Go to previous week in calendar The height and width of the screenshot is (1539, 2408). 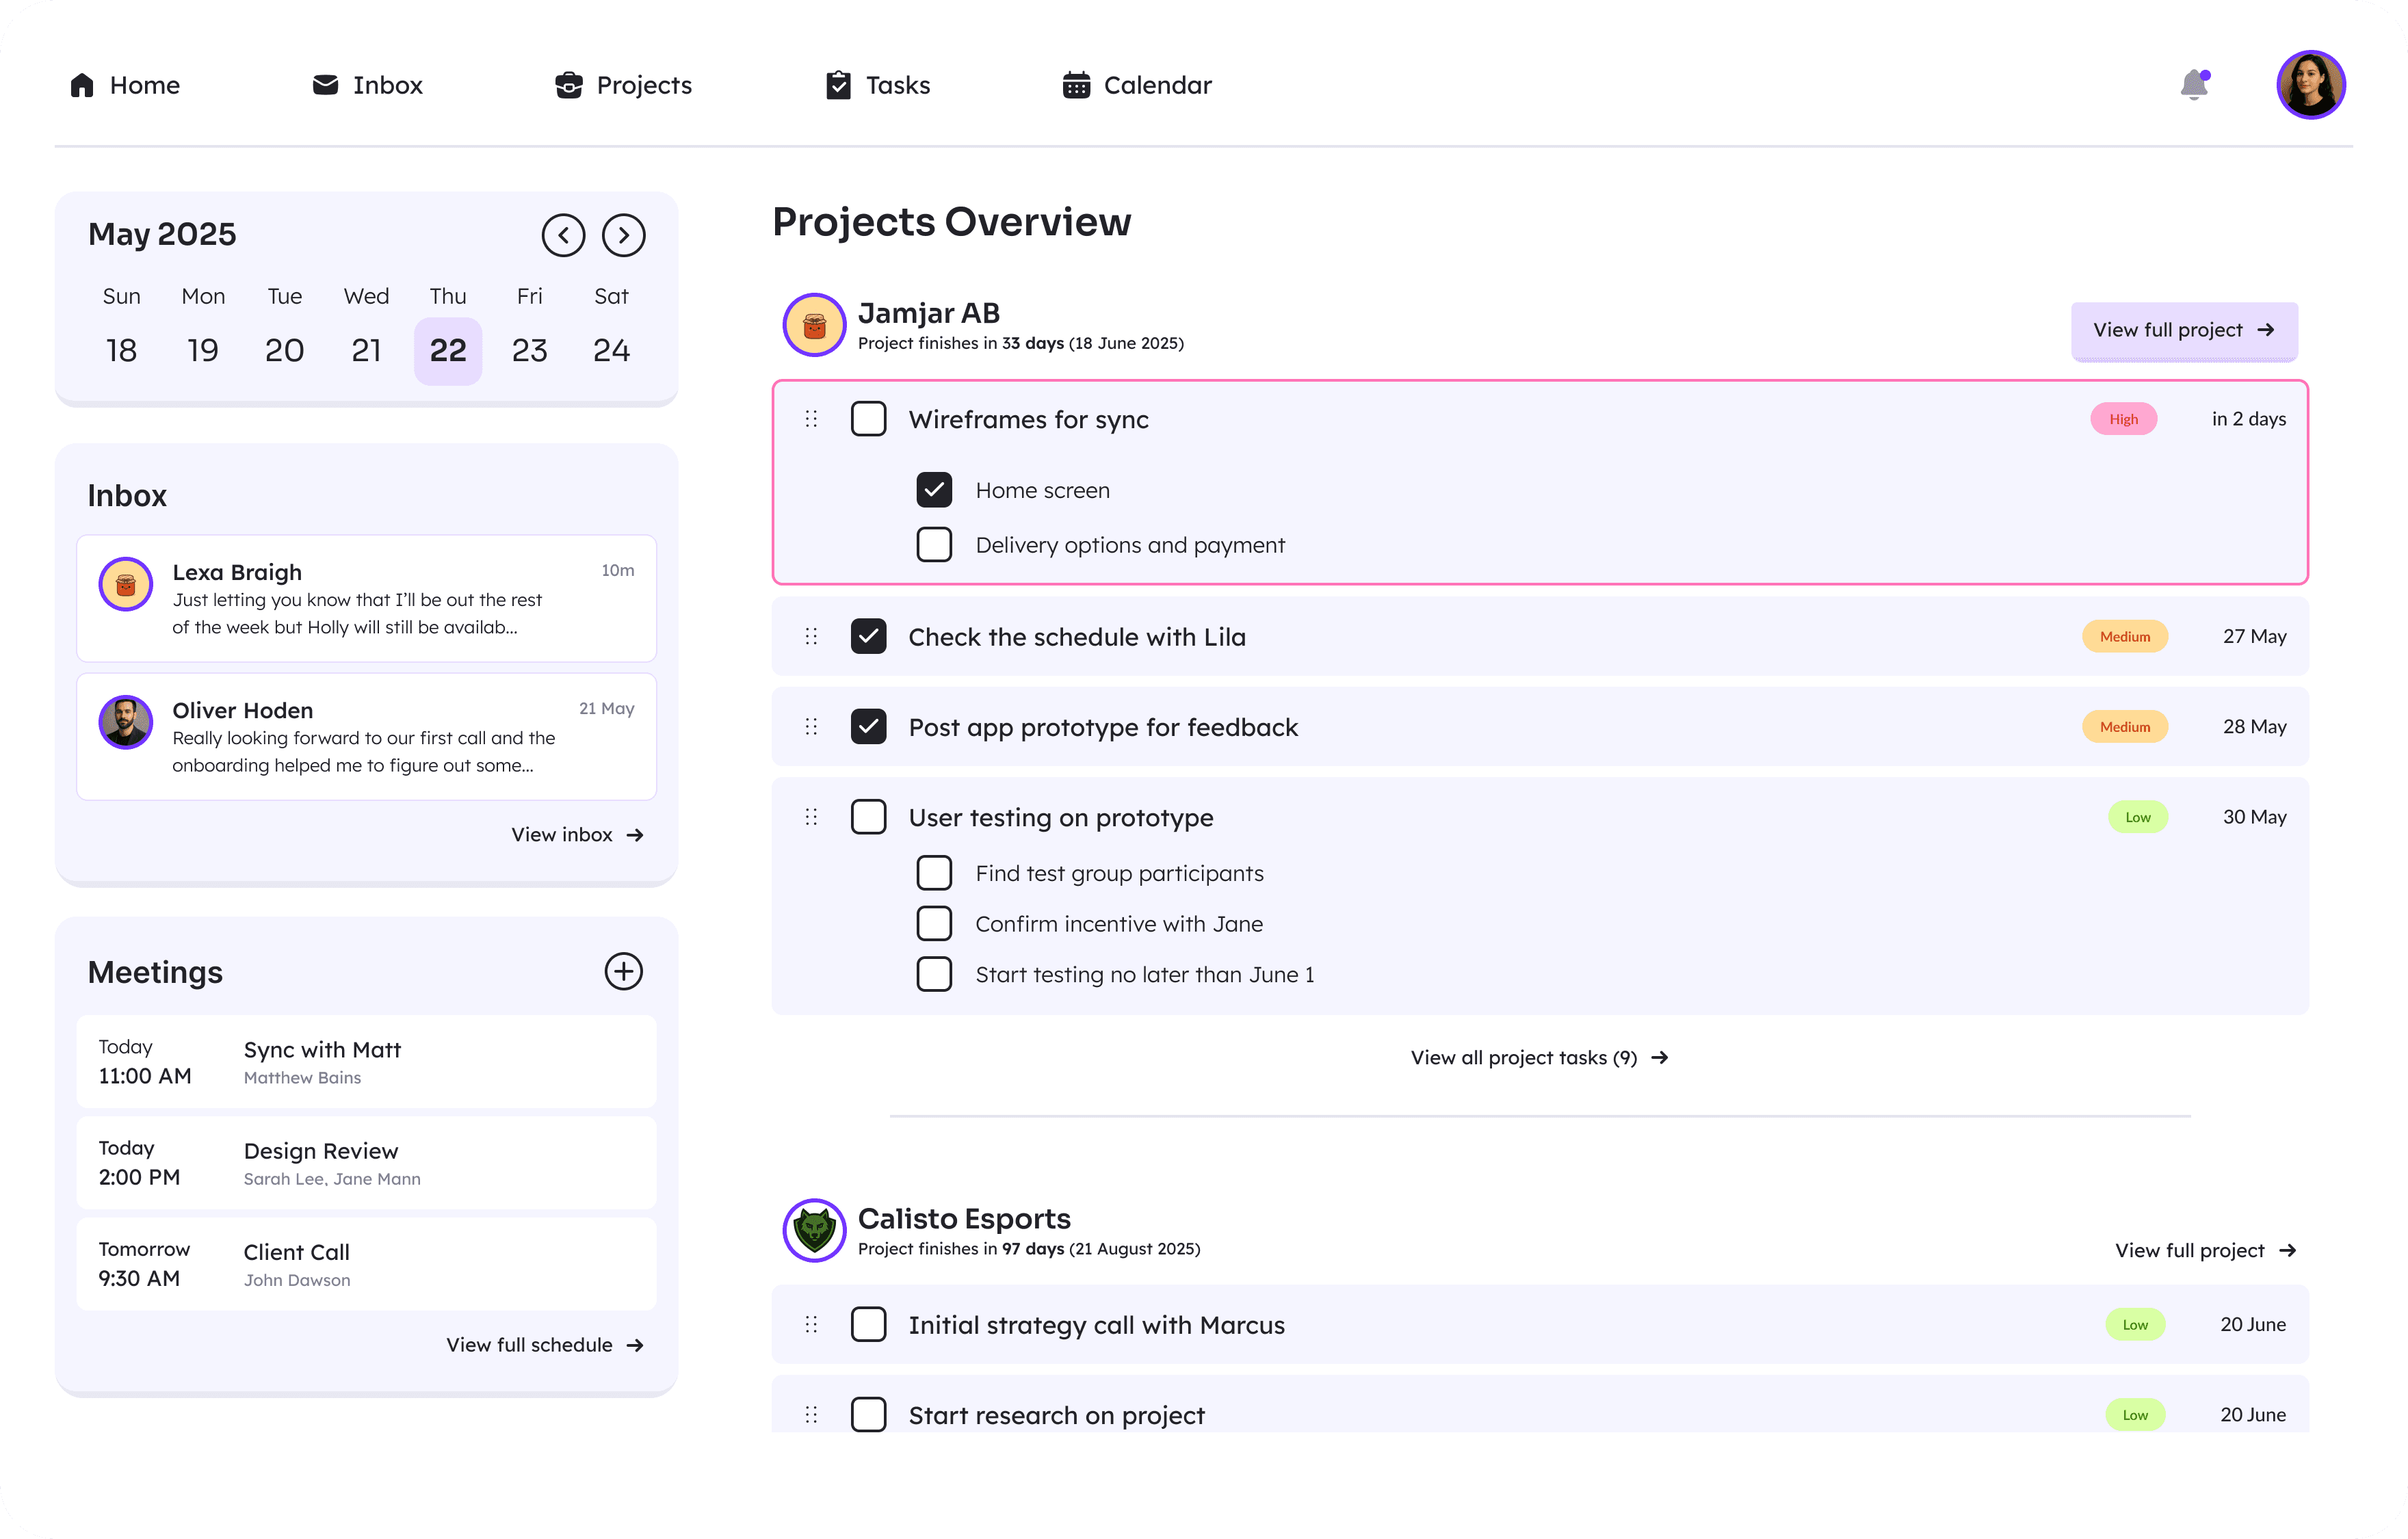(563, 235)
